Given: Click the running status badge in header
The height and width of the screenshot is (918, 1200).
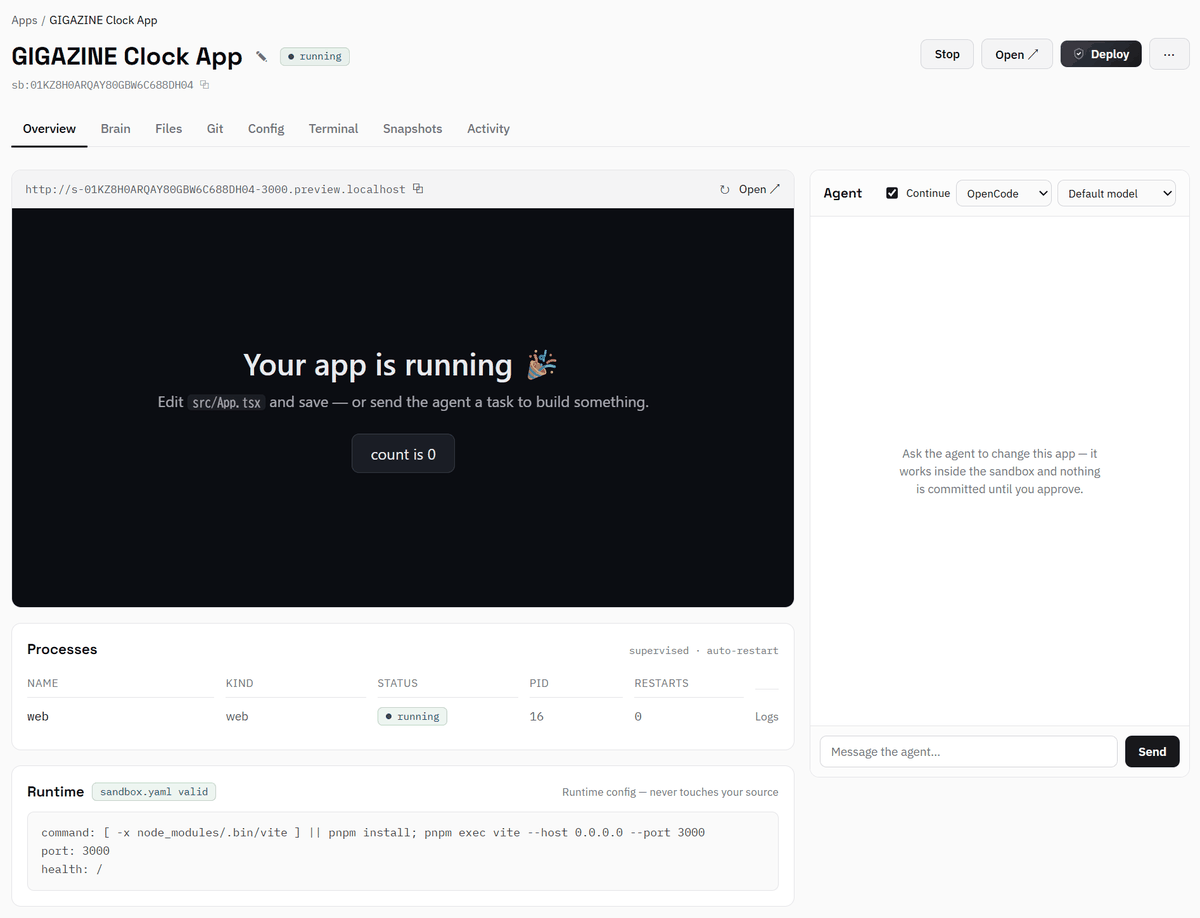Looking at the screenshot, I should click(x=314, y=56).
